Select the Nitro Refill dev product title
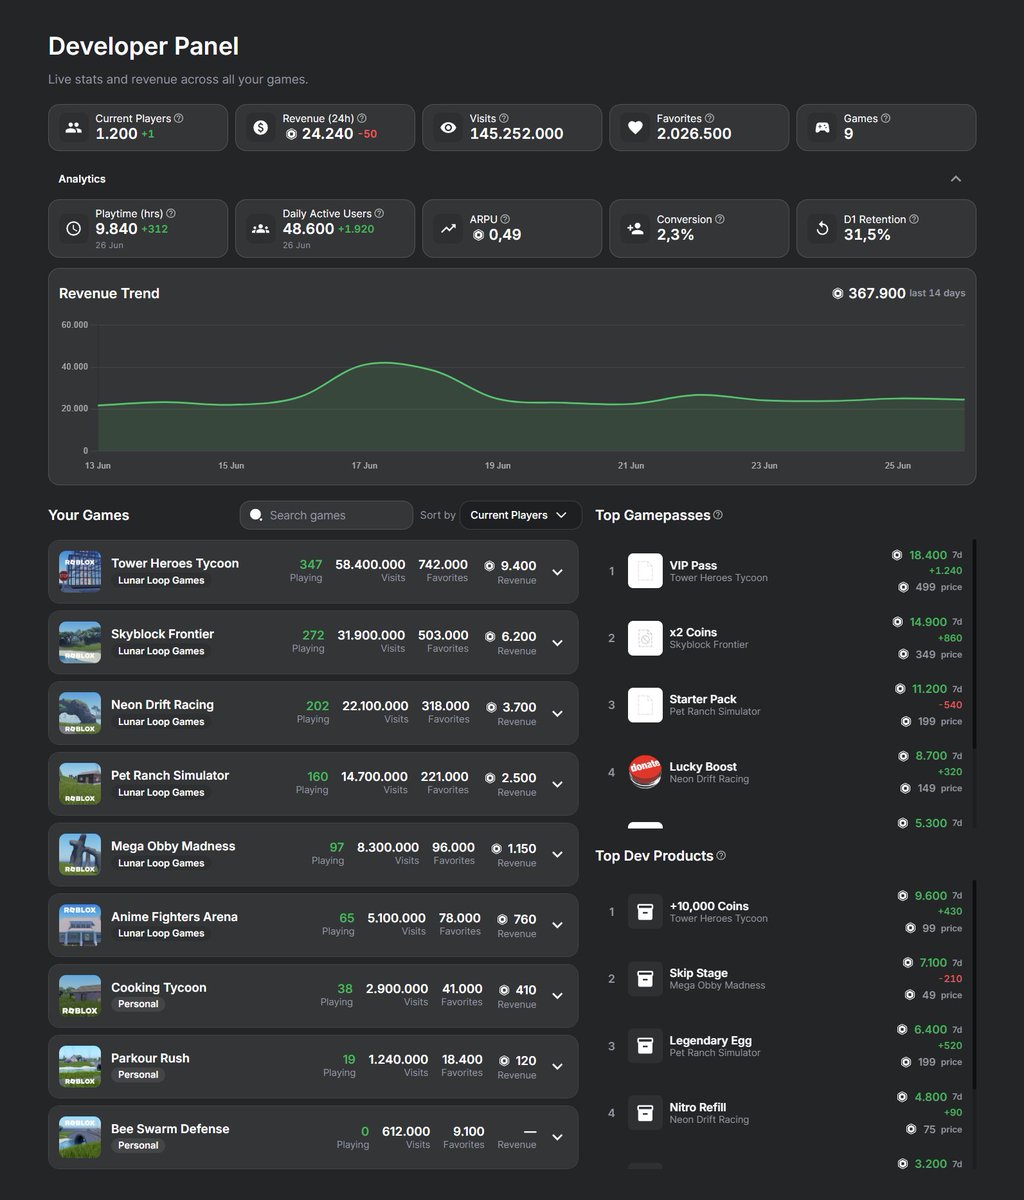This screenshot has height=1200, width=1024. [697, 1107]
